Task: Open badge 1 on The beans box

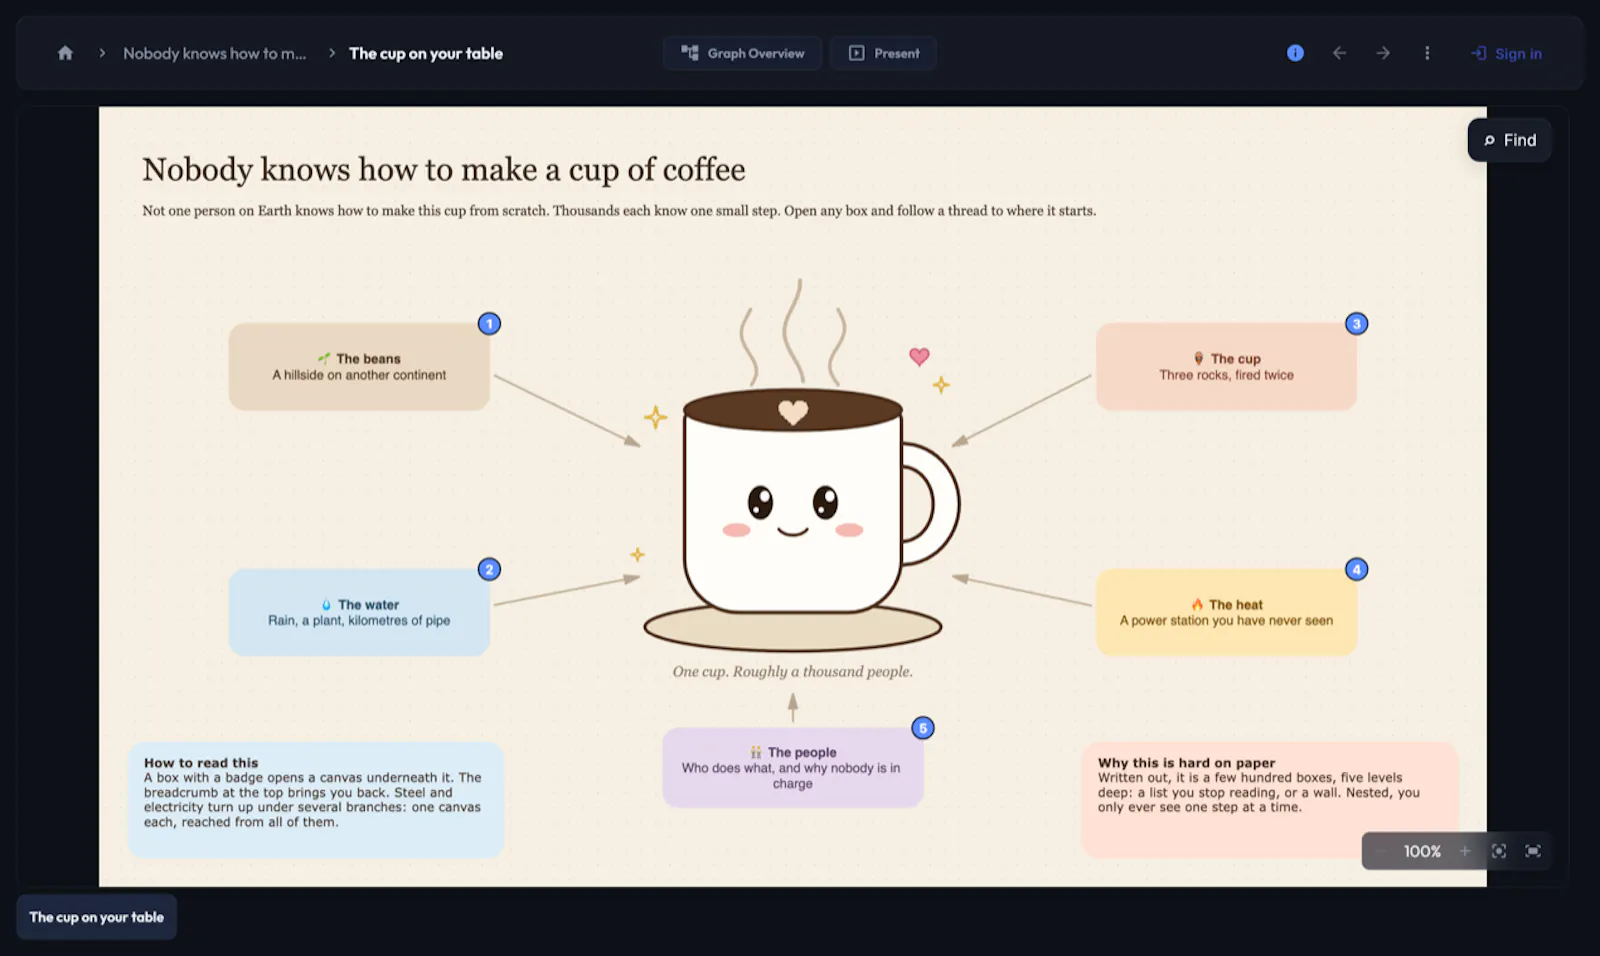Action: coord(489,324)
